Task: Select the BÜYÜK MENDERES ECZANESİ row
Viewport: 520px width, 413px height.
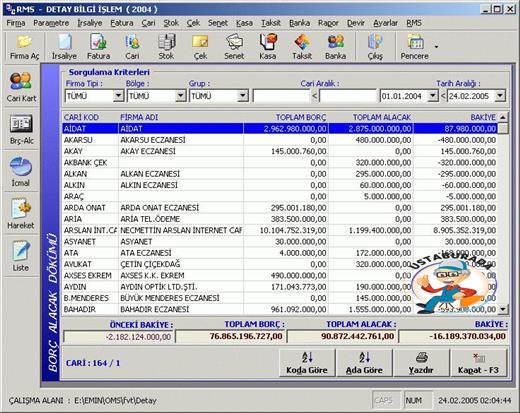Action: click(x=280, y=298)
